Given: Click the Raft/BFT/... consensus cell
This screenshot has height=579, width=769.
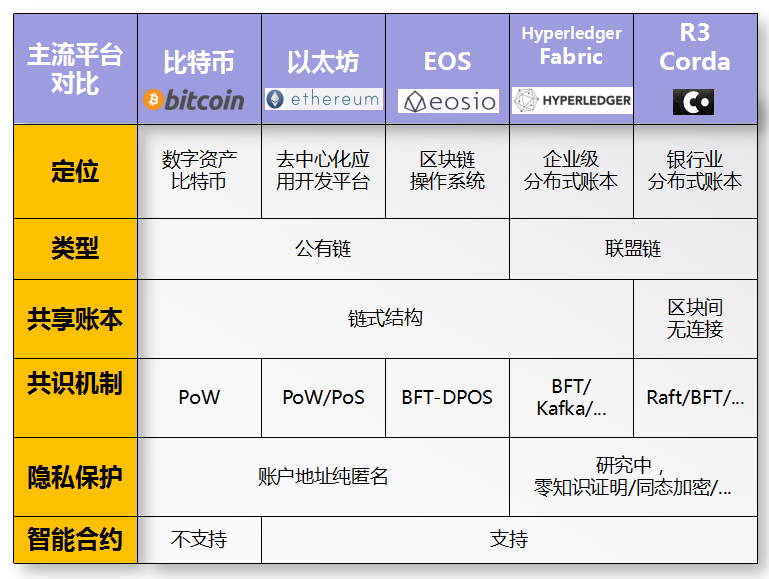Looking at the screenshot, I should (x=695, y=397).
